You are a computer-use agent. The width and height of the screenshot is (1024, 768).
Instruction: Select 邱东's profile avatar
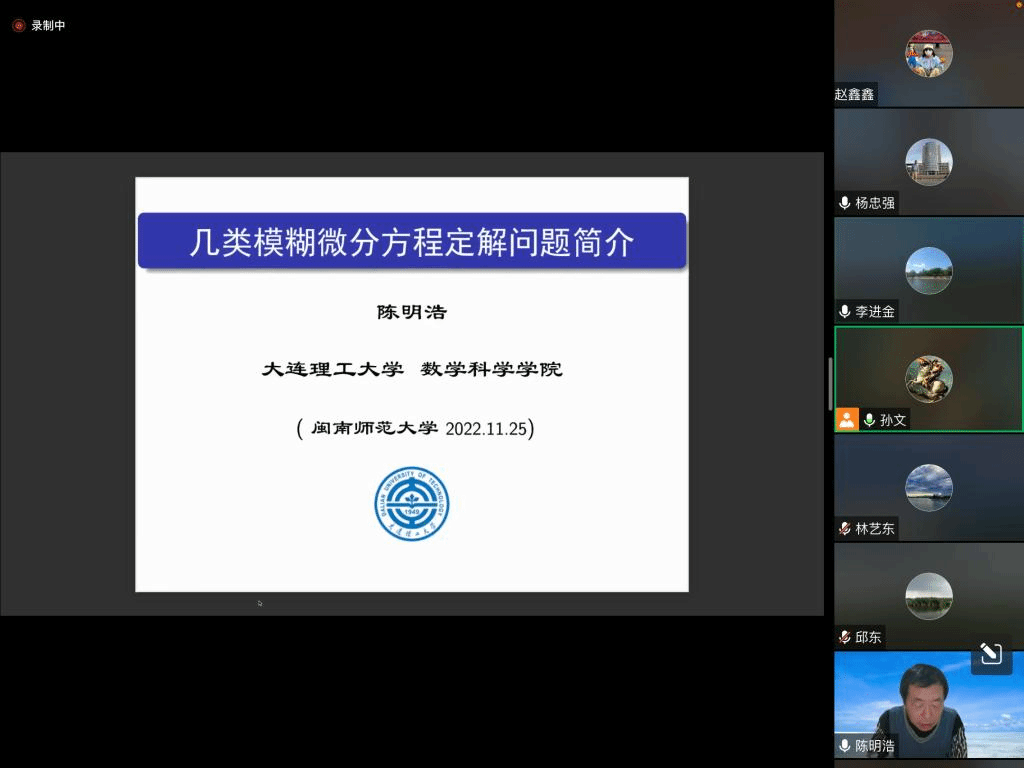click(928, 596)
